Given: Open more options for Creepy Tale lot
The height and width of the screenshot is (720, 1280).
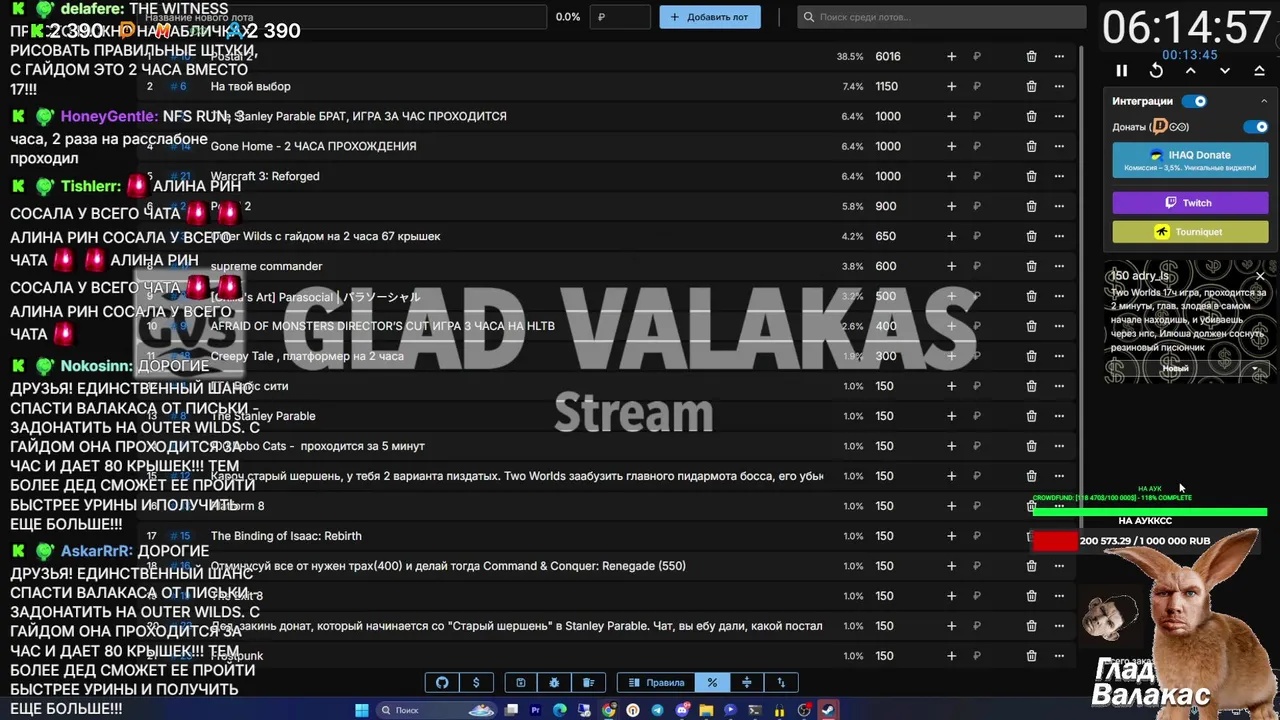Looking at the screenshot, I should tap(1059, 357).
